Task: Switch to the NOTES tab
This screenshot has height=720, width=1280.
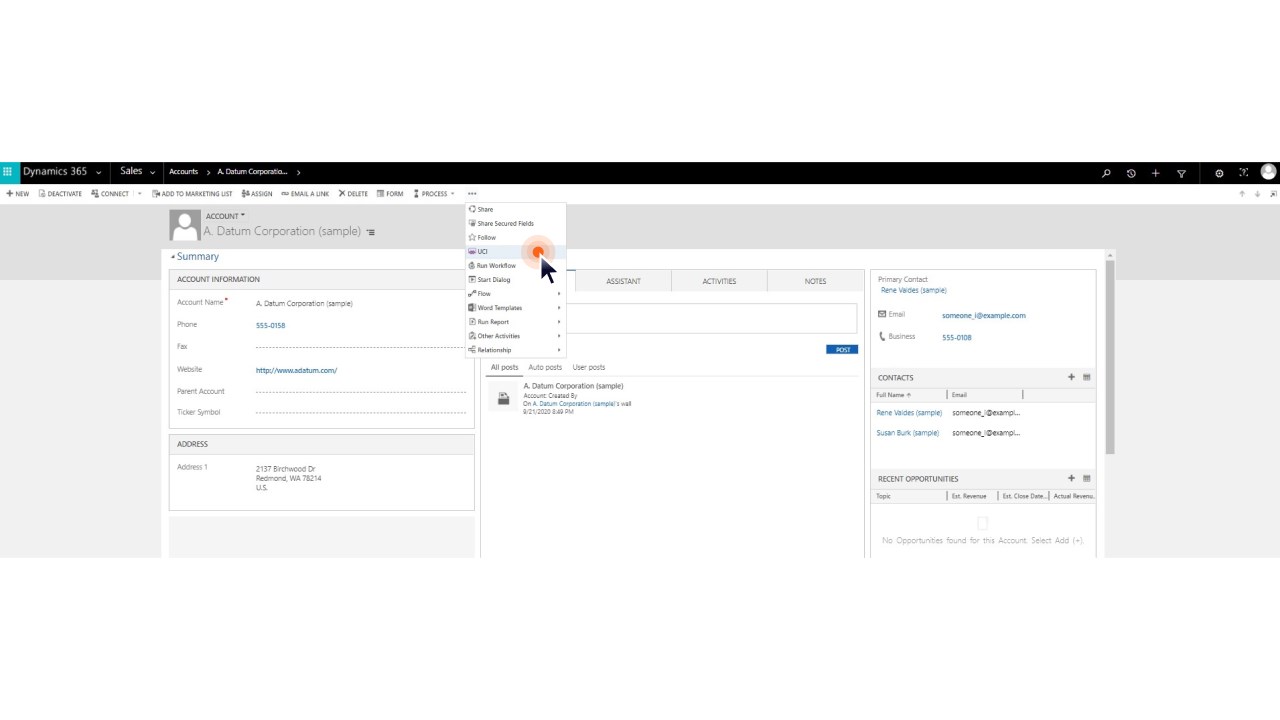Action: 815,281
